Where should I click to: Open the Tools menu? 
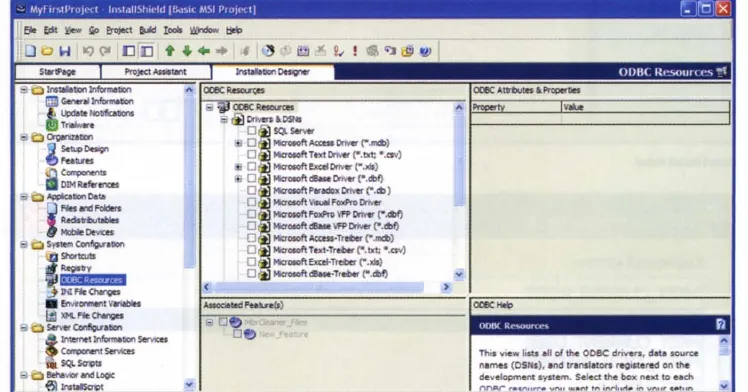point(173,30)
